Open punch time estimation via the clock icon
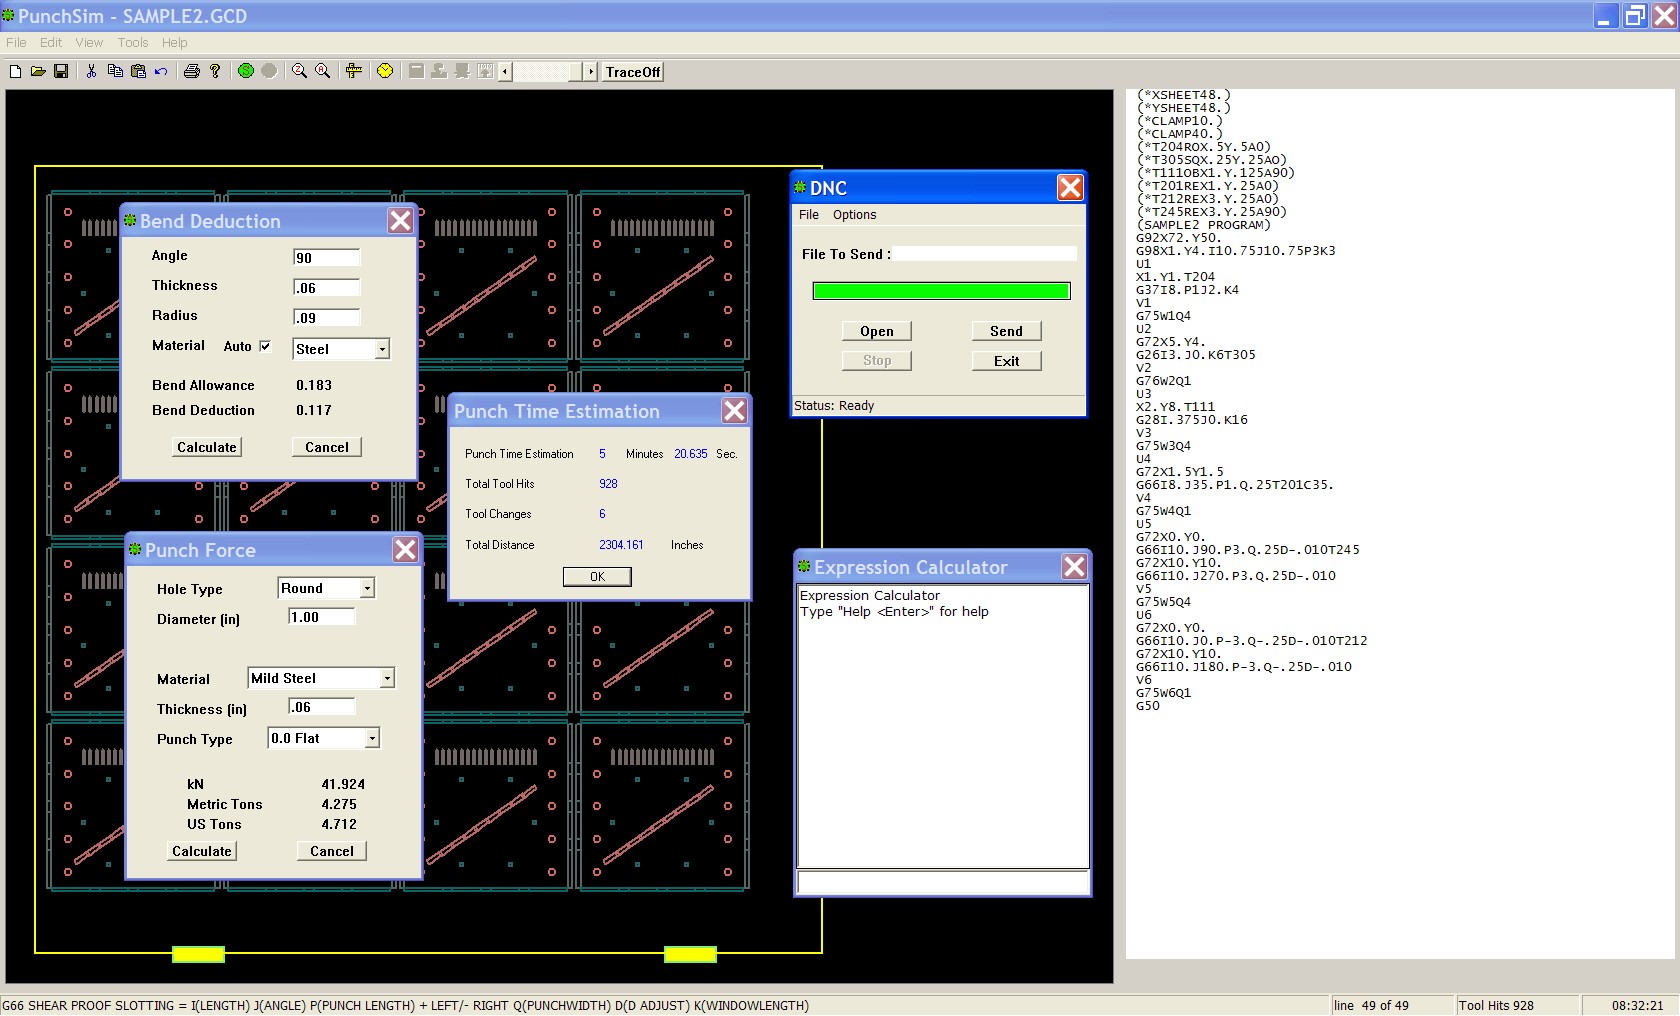This screenshot has height=1016, width=1680. tap(384, 71)
